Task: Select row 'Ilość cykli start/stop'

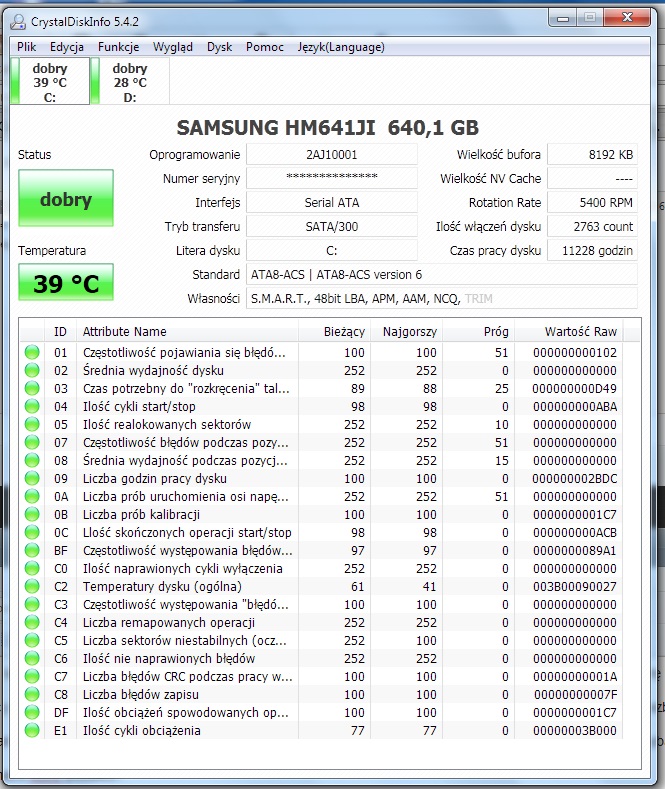Action: pos(321,406)
